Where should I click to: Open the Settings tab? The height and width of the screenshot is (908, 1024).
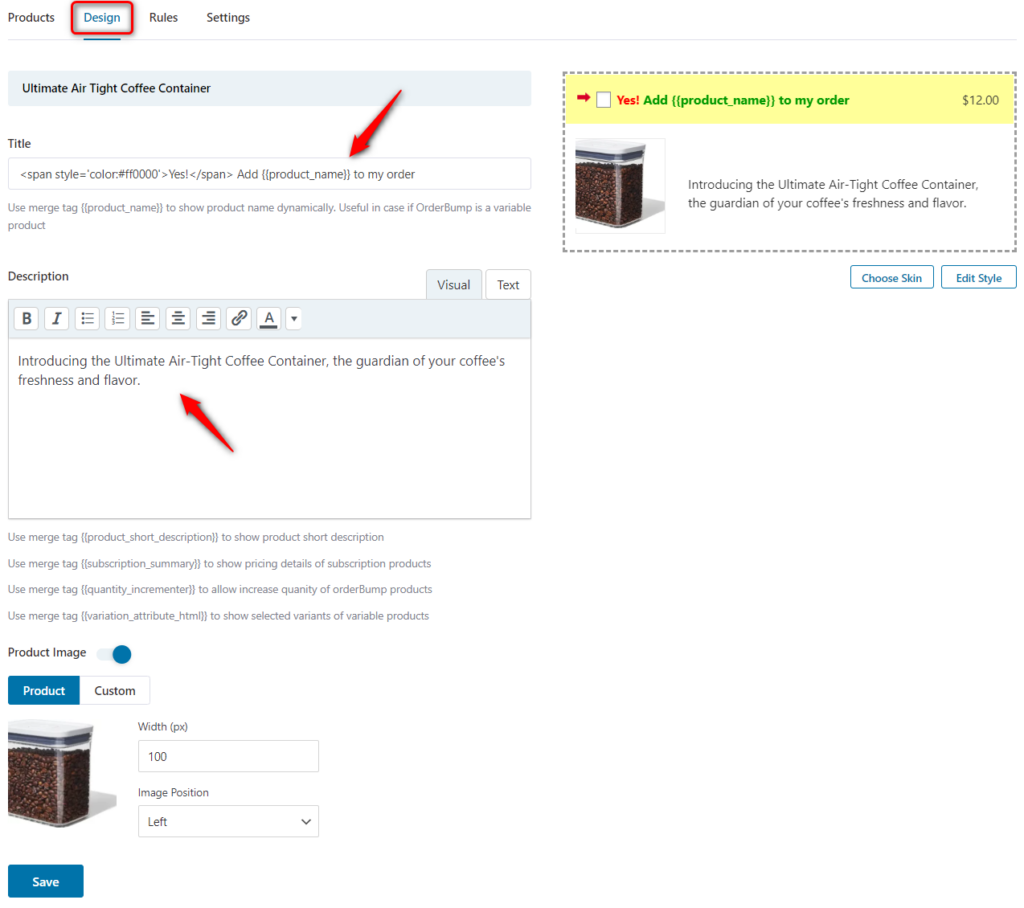coord(228,18)
